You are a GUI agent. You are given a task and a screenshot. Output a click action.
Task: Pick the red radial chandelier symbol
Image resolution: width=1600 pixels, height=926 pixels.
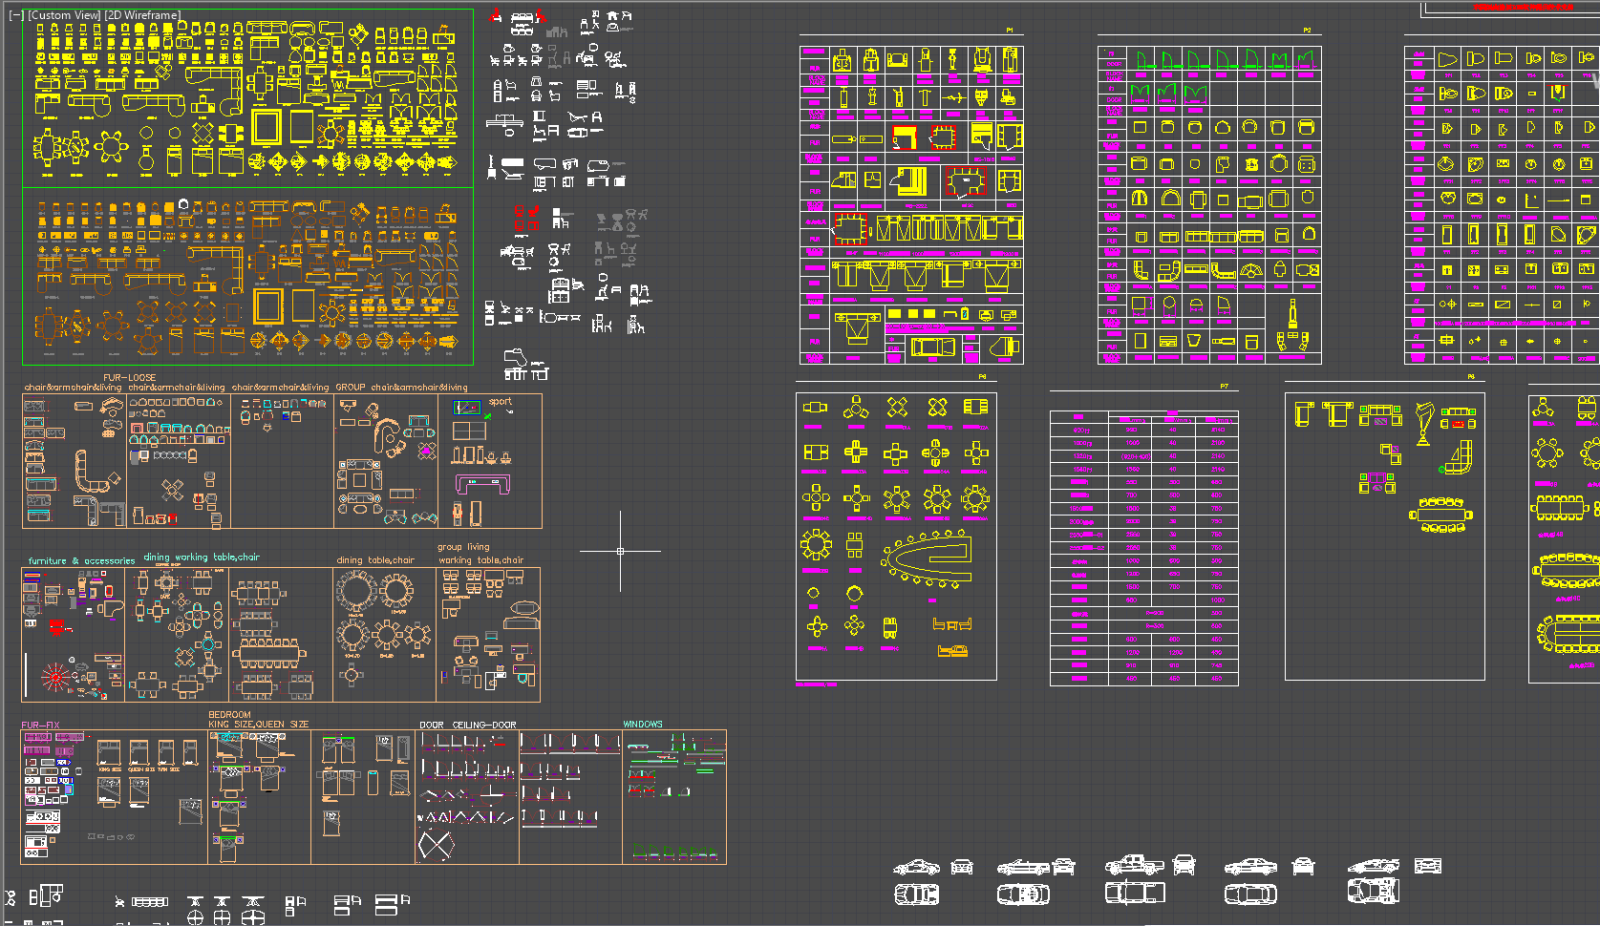pyautogui.click(x=56, y=677)
